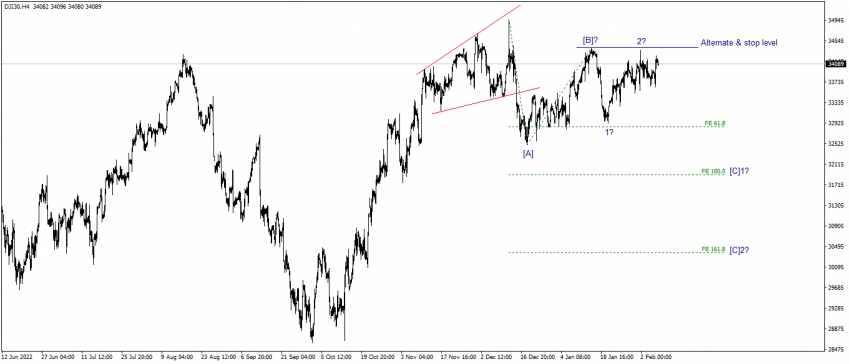Viewport: 850px width, 364px height.
Task: Click the 2? wave label
Action: [x=641, y=40]
